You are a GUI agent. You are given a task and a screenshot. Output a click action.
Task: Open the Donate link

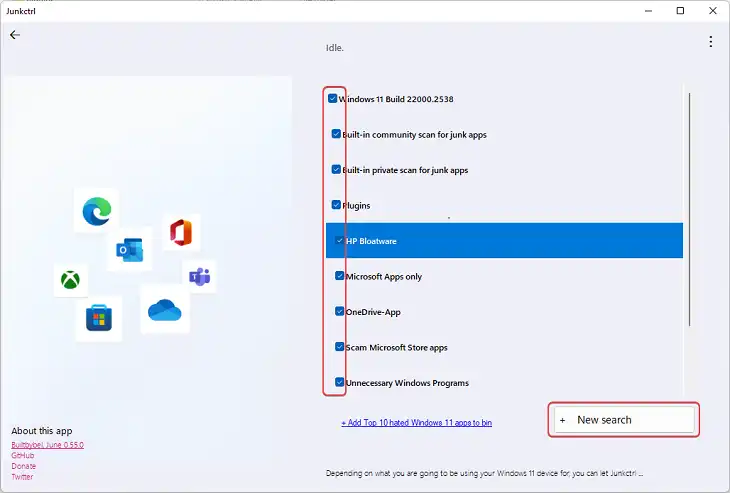(24, 466)
